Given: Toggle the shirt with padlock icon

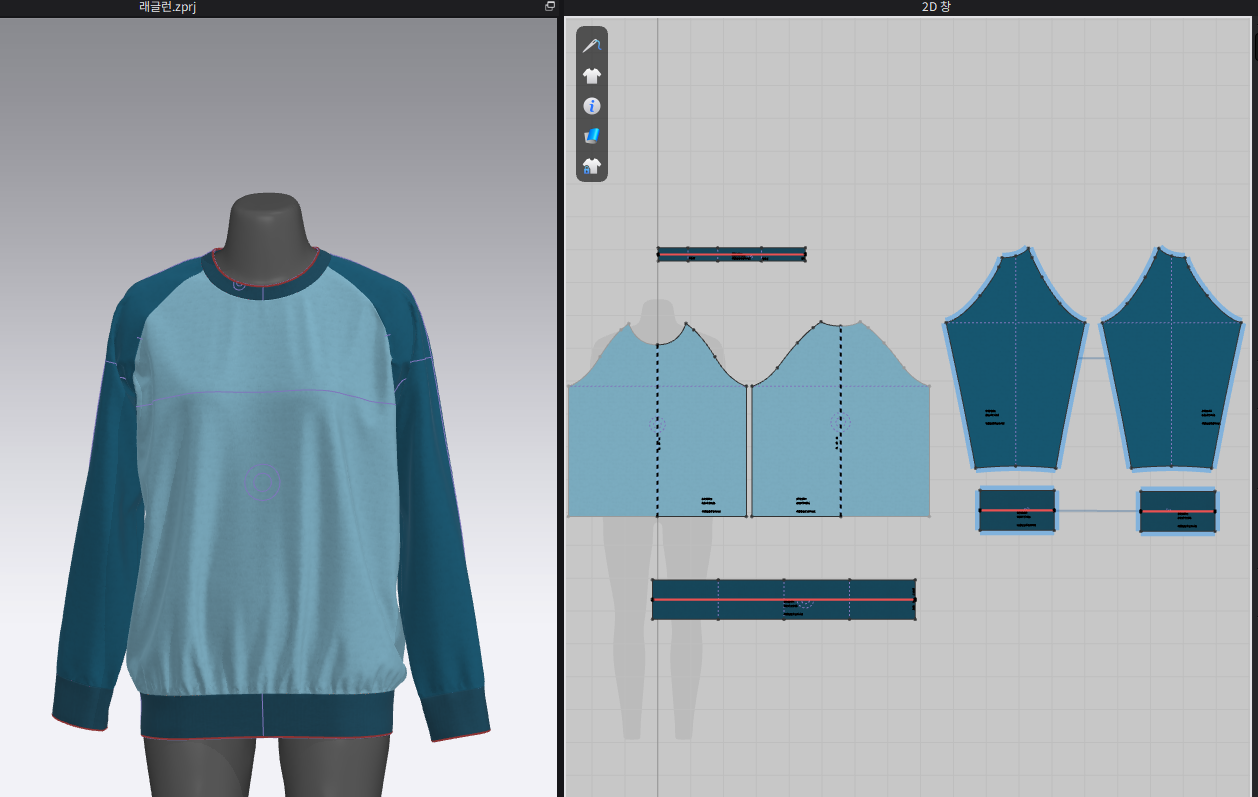Looking at the screenshot, I should [592, 166].
